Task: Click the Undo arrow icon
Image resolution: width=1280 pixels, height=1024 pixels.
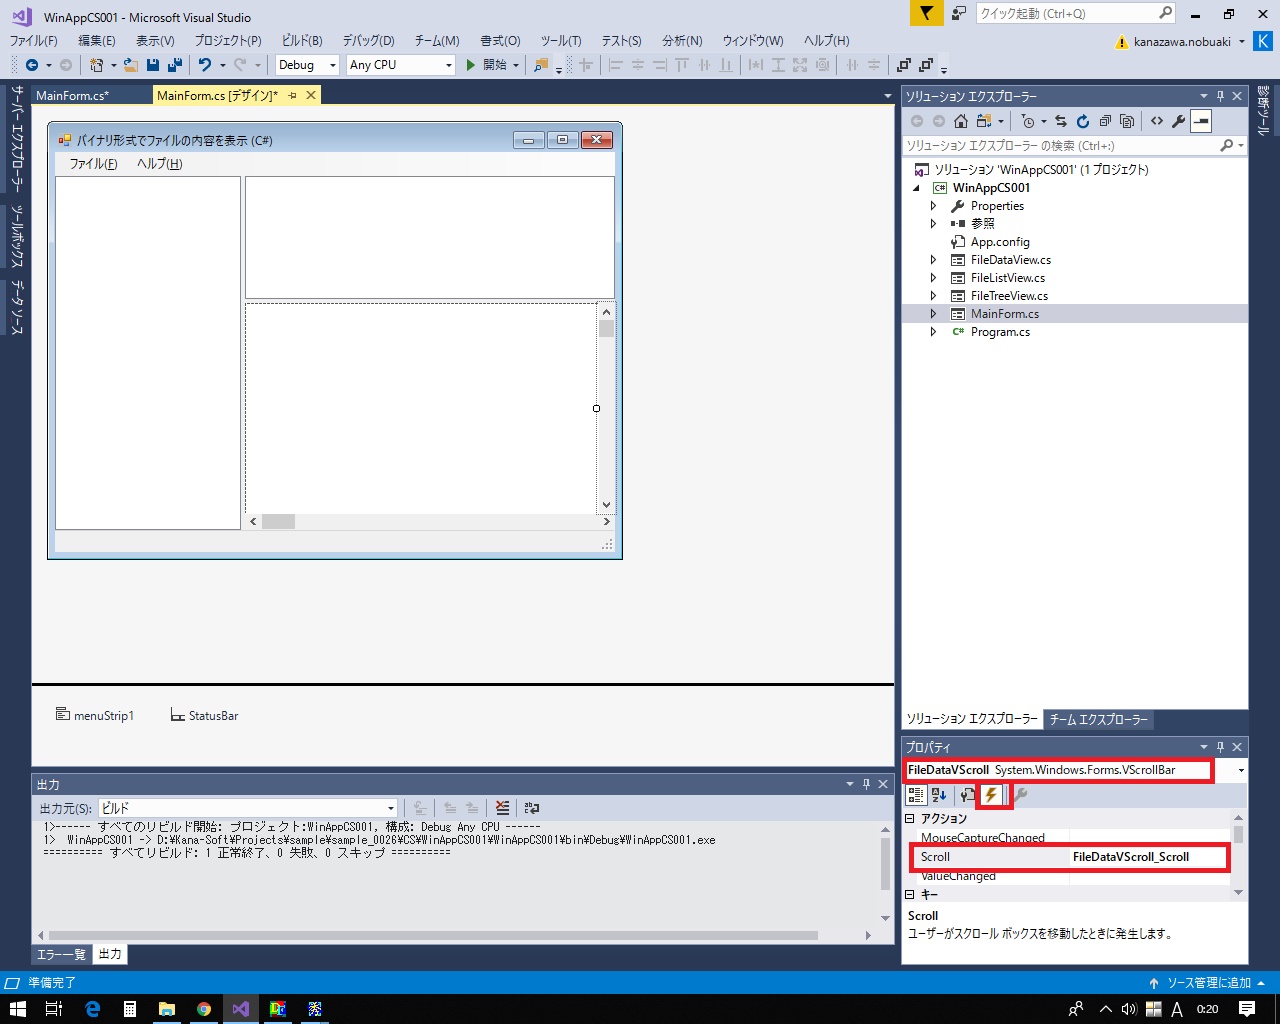Action: (x=204, y=65)
